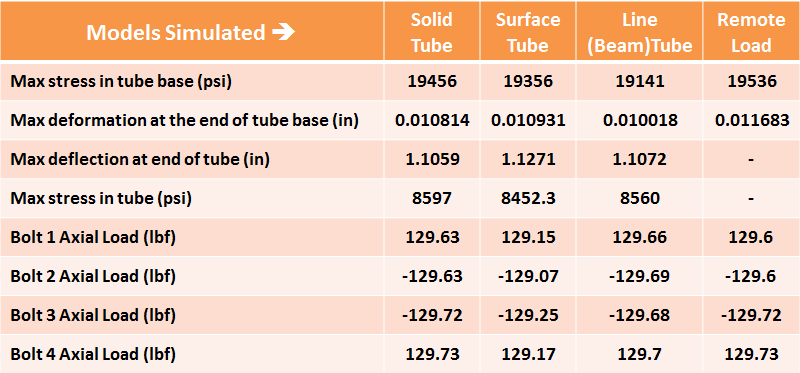Click the Models Simulated arrow icon
The image size is (800, 373).
283,33
